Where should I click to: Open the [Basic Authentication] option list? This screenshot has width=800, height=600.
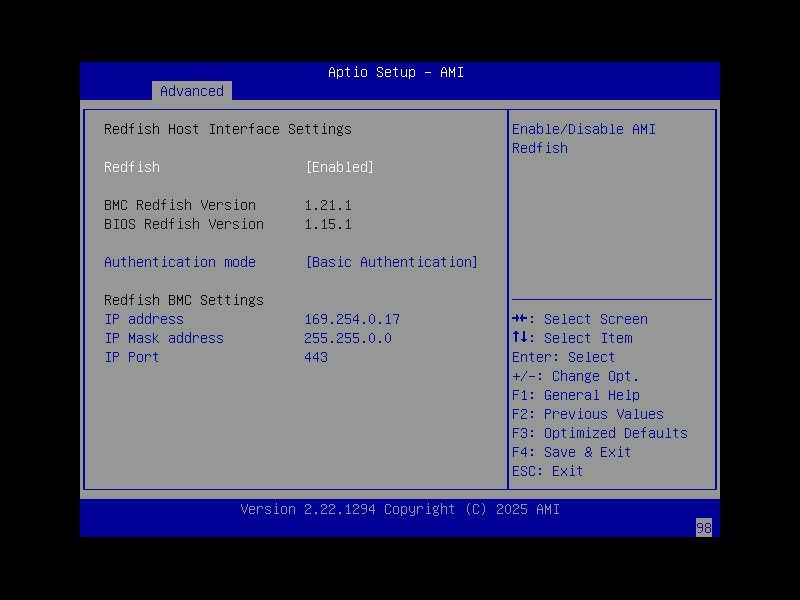391,262
